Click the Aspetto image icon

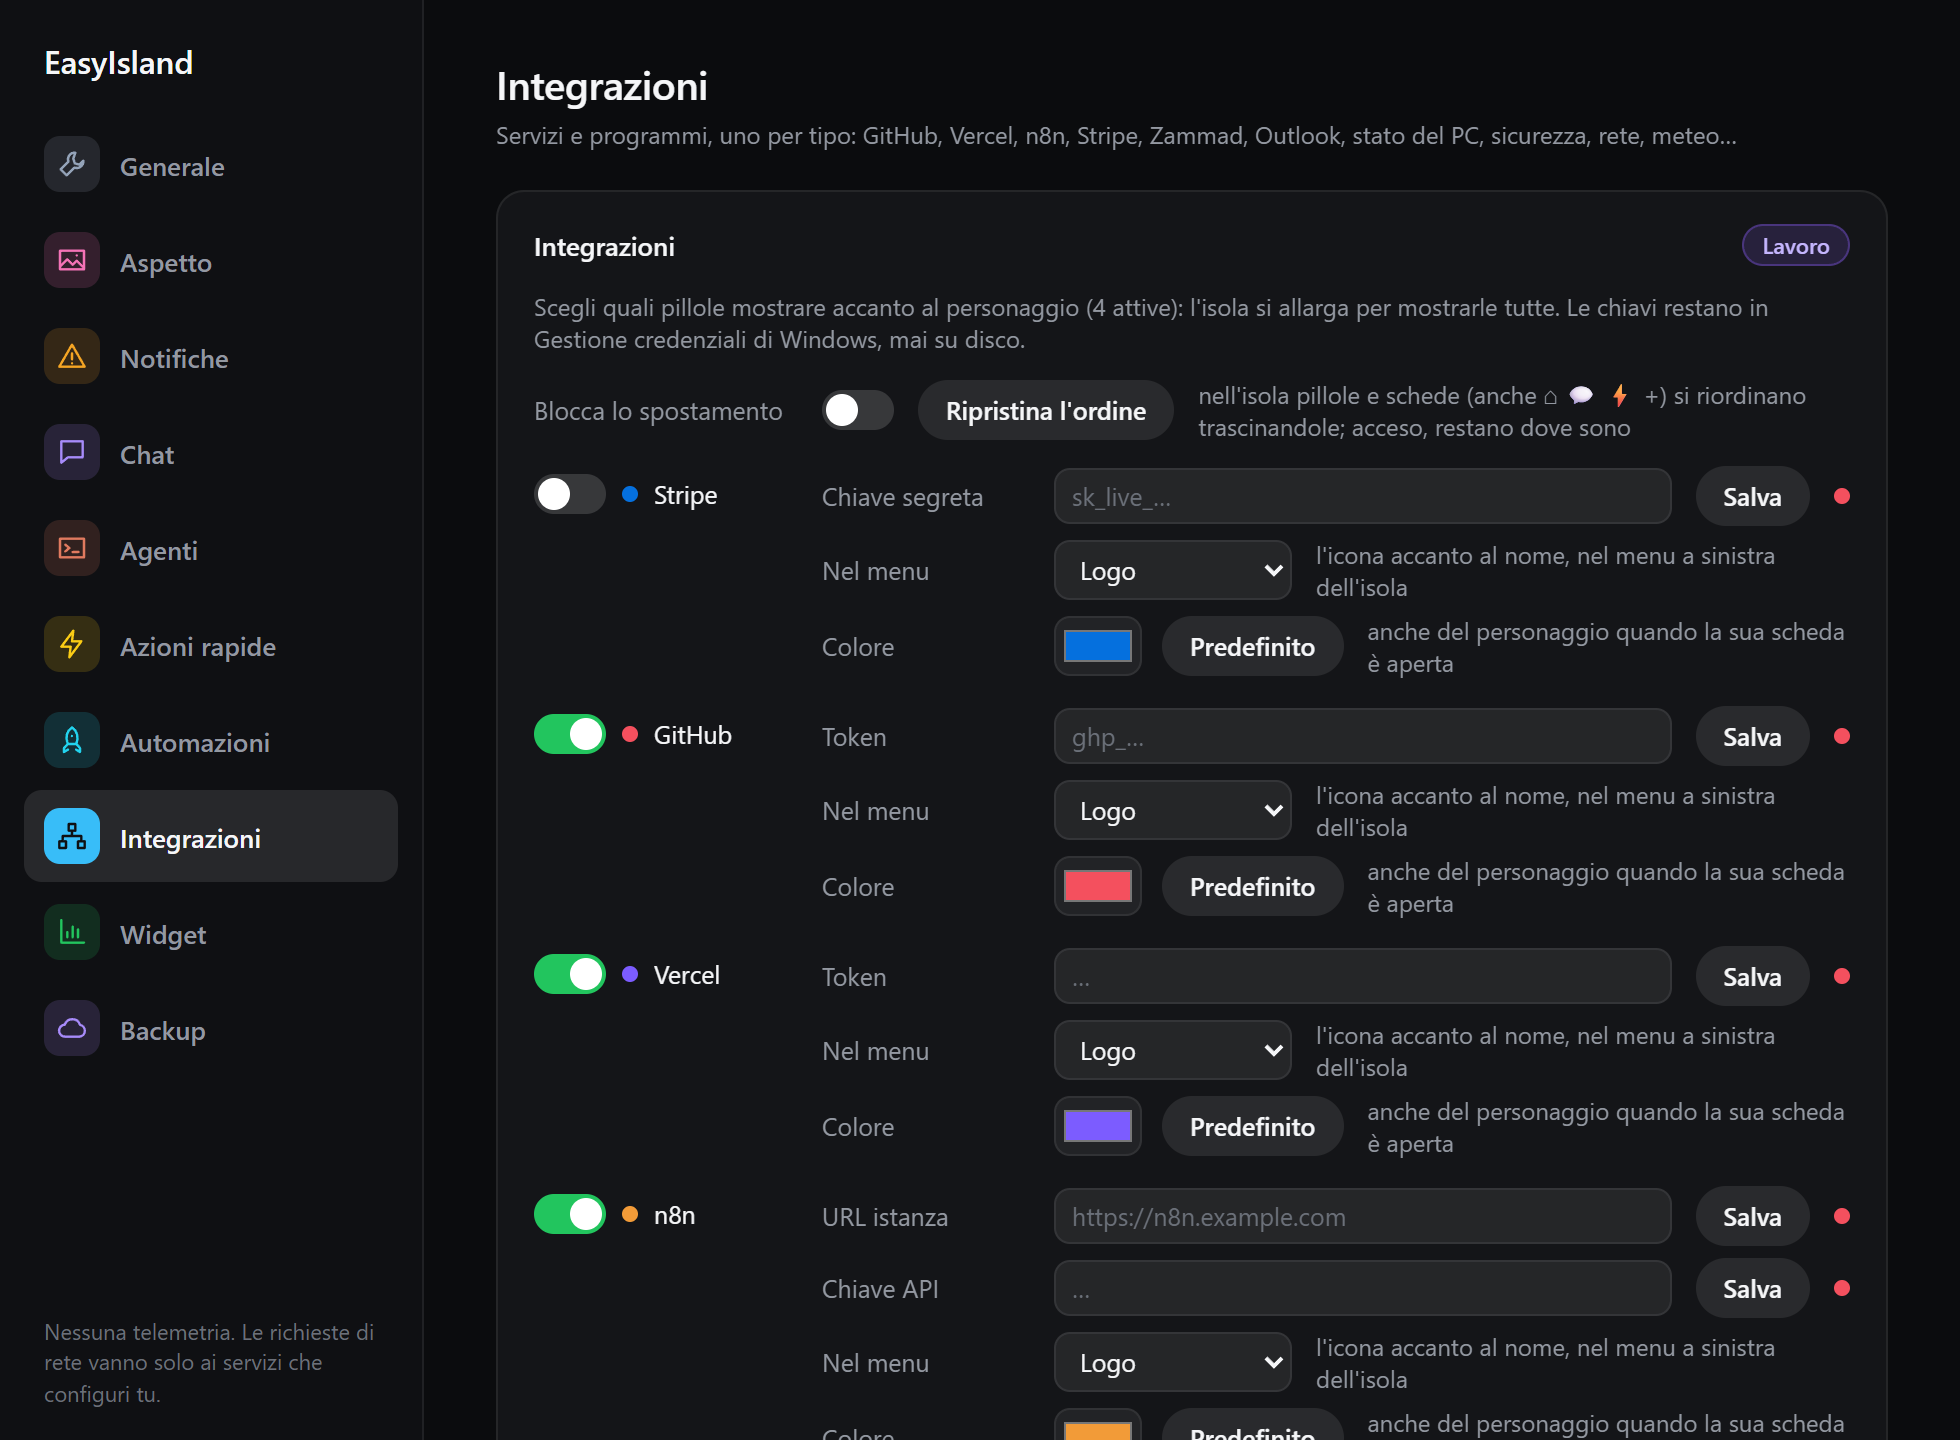coord(72,260)
